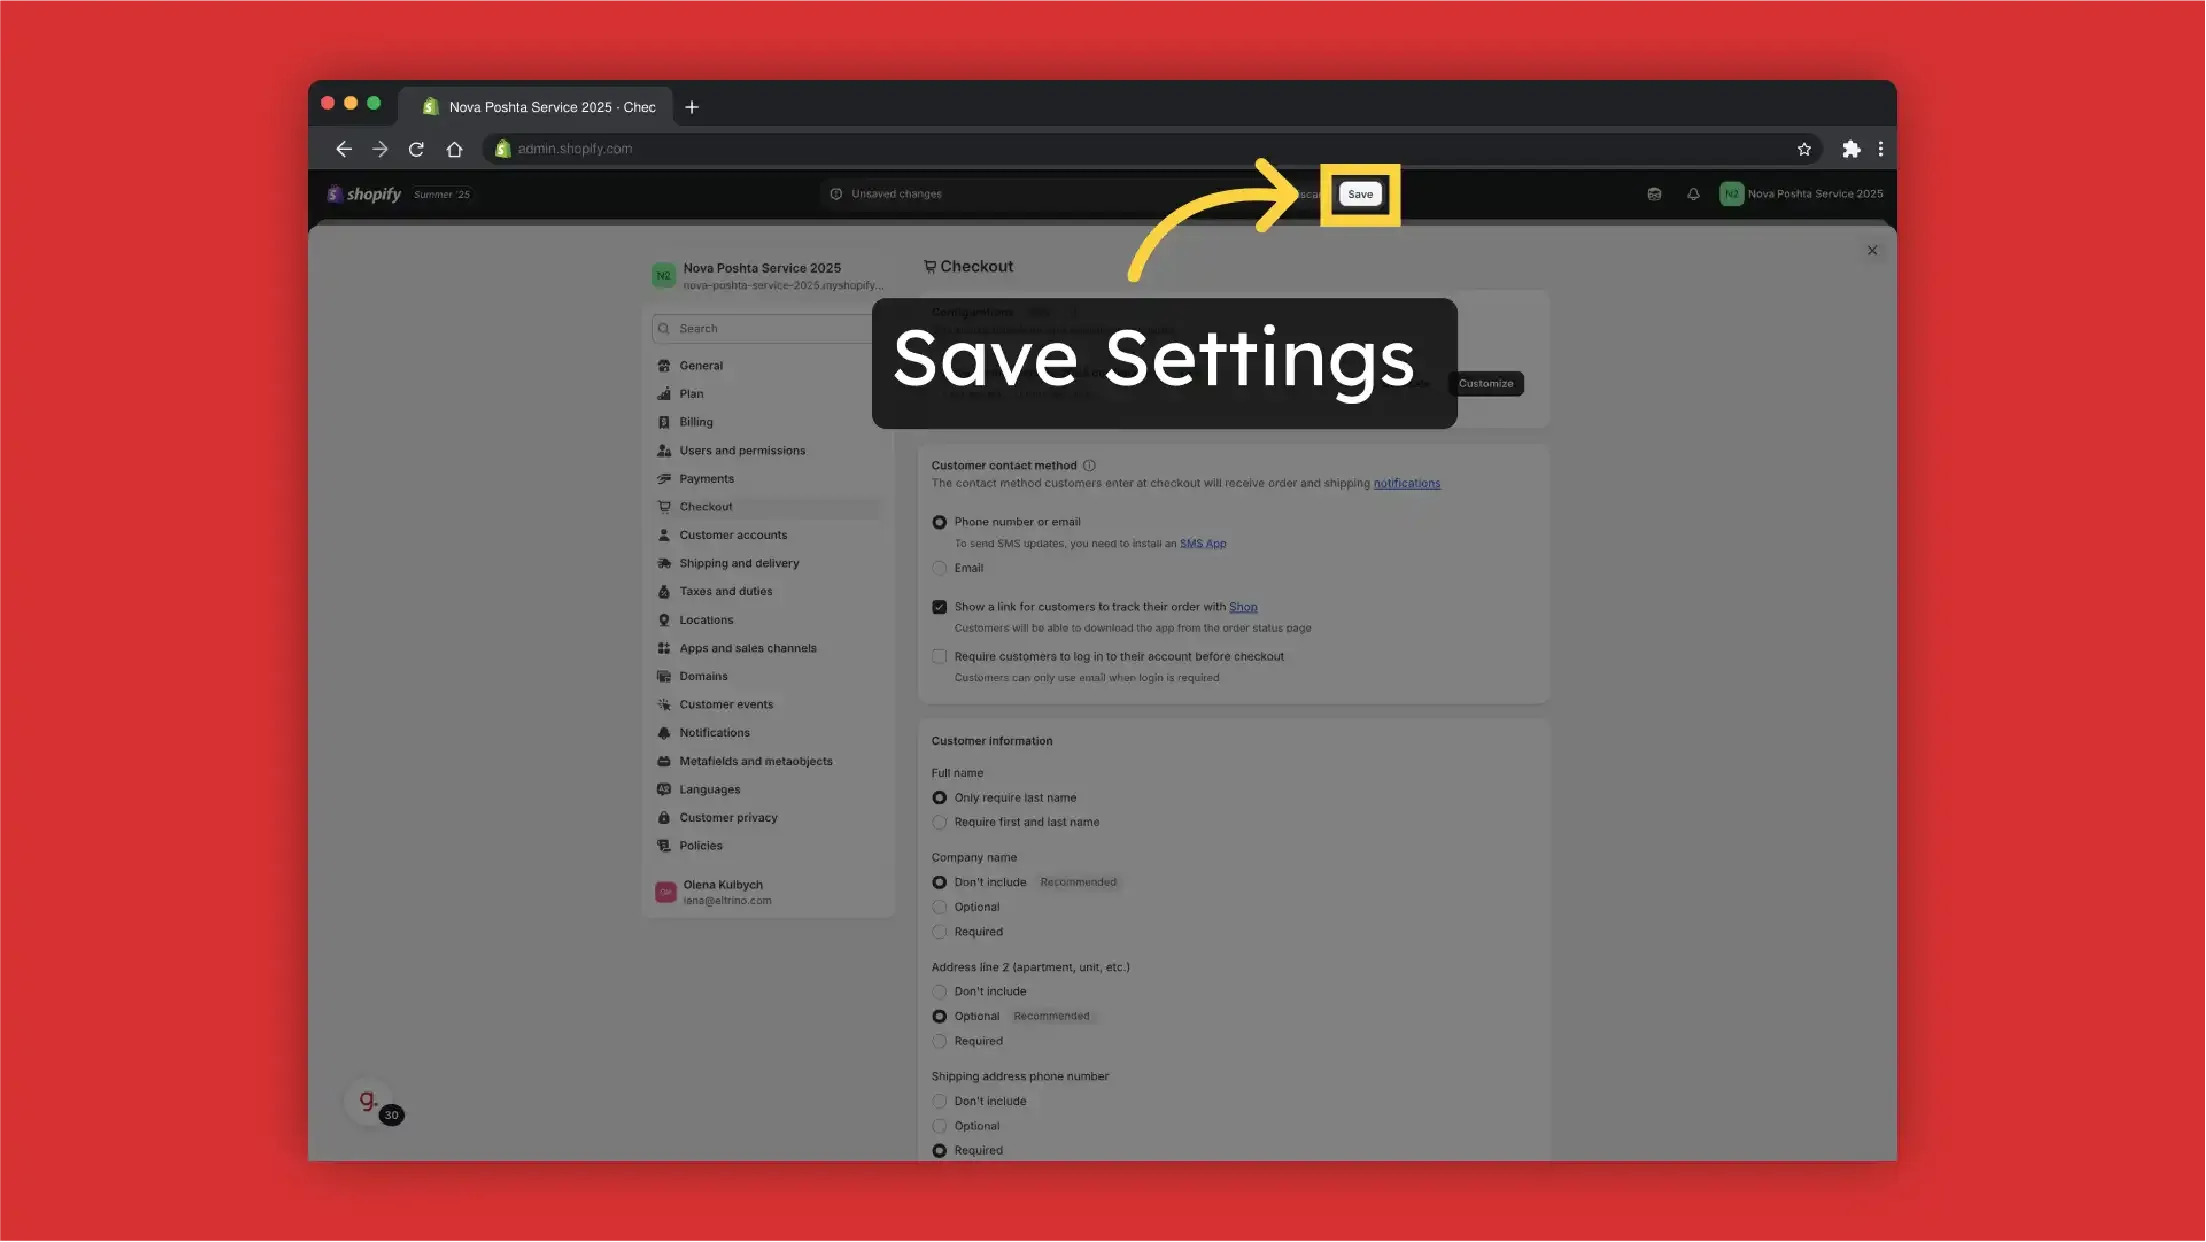Open browser three-dot menu
The image size is (2206, 1242).
click(x=1881, y=149)
